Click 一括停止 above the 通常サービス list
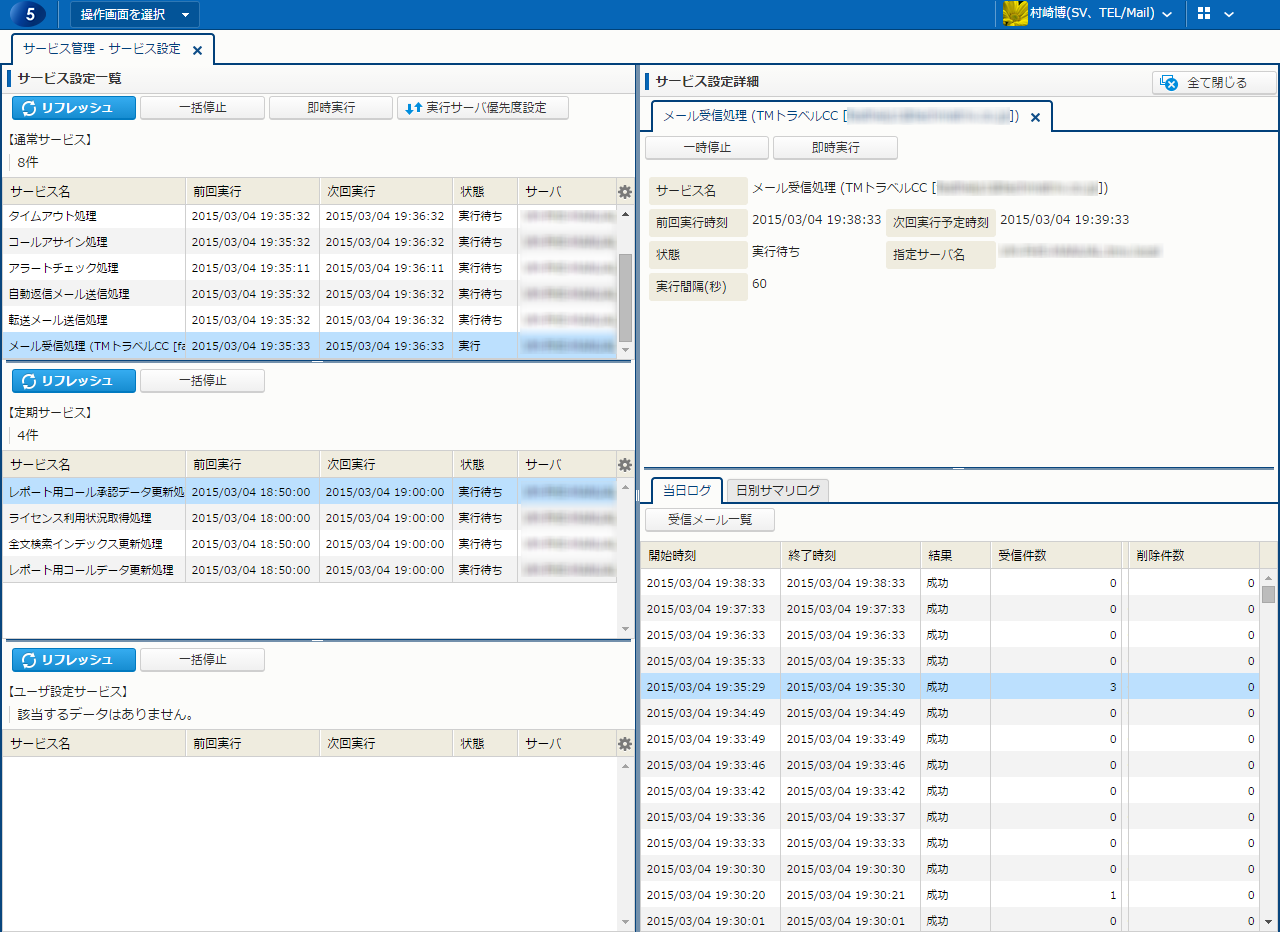 pos(202,108)
